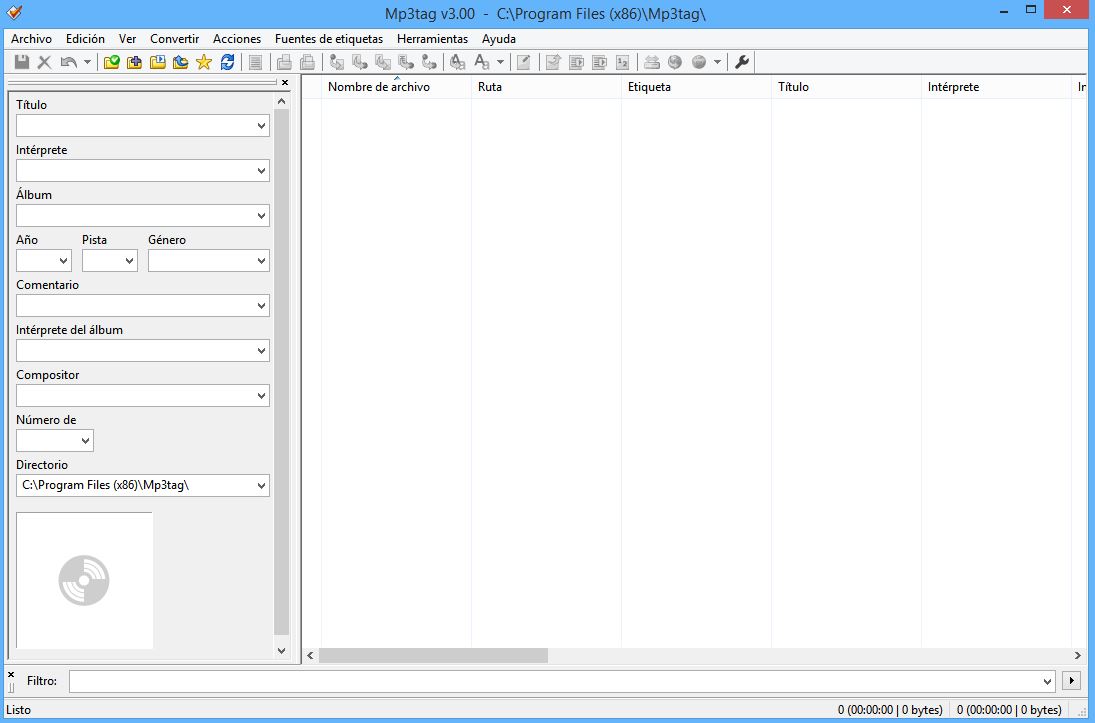Expand the Comentario dropdown
Screen dimensions: 1095x723
coord(261,306)
